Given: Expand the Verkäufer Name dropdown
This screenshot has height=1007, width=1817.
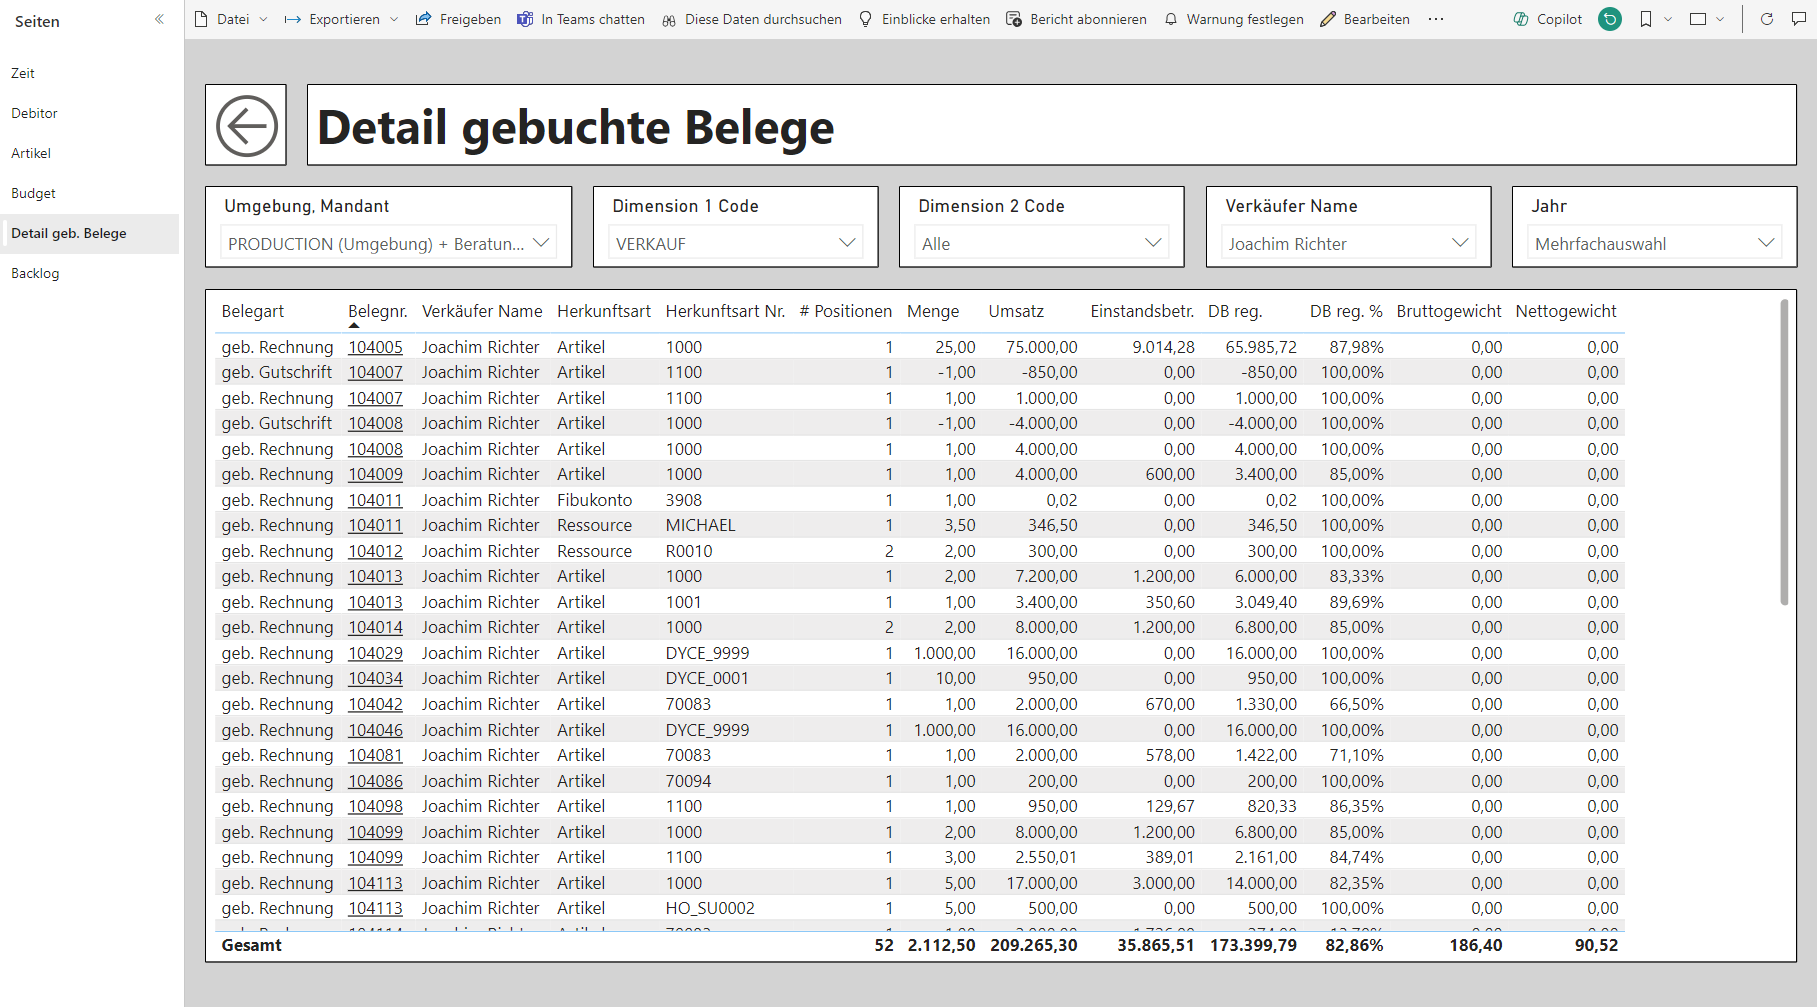Looking at the screenshot, I should (1459, 243).
